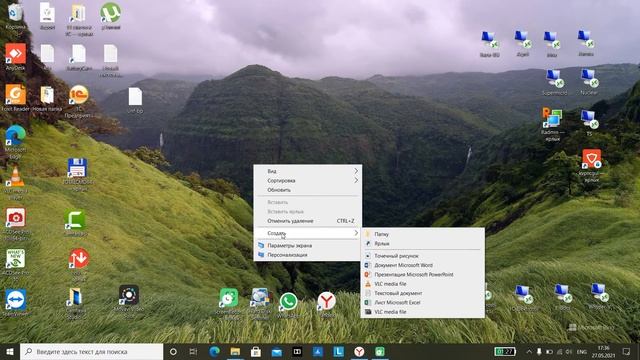
Task: Open Персонализация from context menu
Action: (x=307, y=255)
